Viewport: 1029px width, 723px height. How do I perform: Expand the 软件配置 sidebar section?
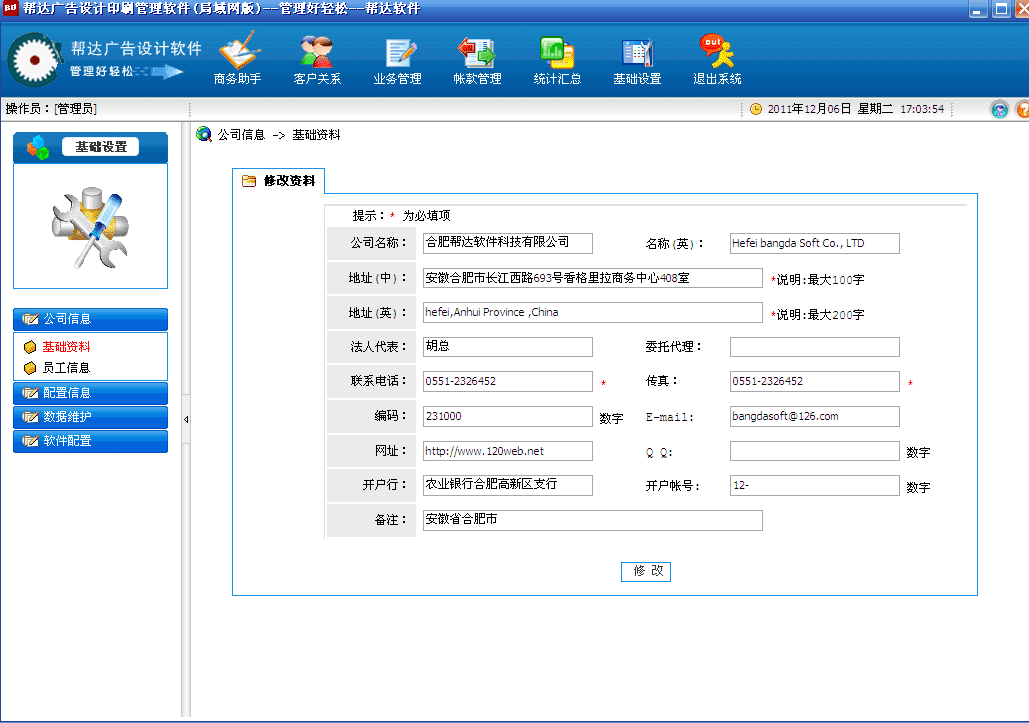click(91, 442)
